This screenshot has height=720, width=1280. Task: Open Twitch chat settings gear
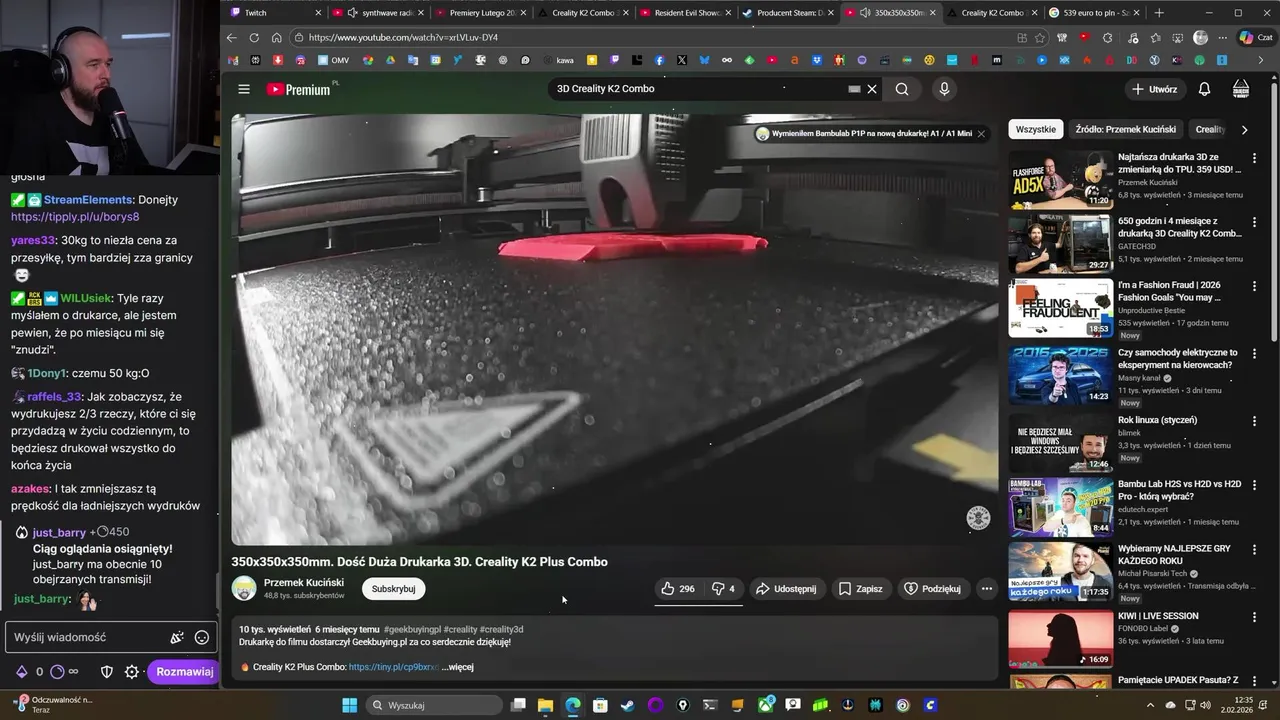point(132,672)
